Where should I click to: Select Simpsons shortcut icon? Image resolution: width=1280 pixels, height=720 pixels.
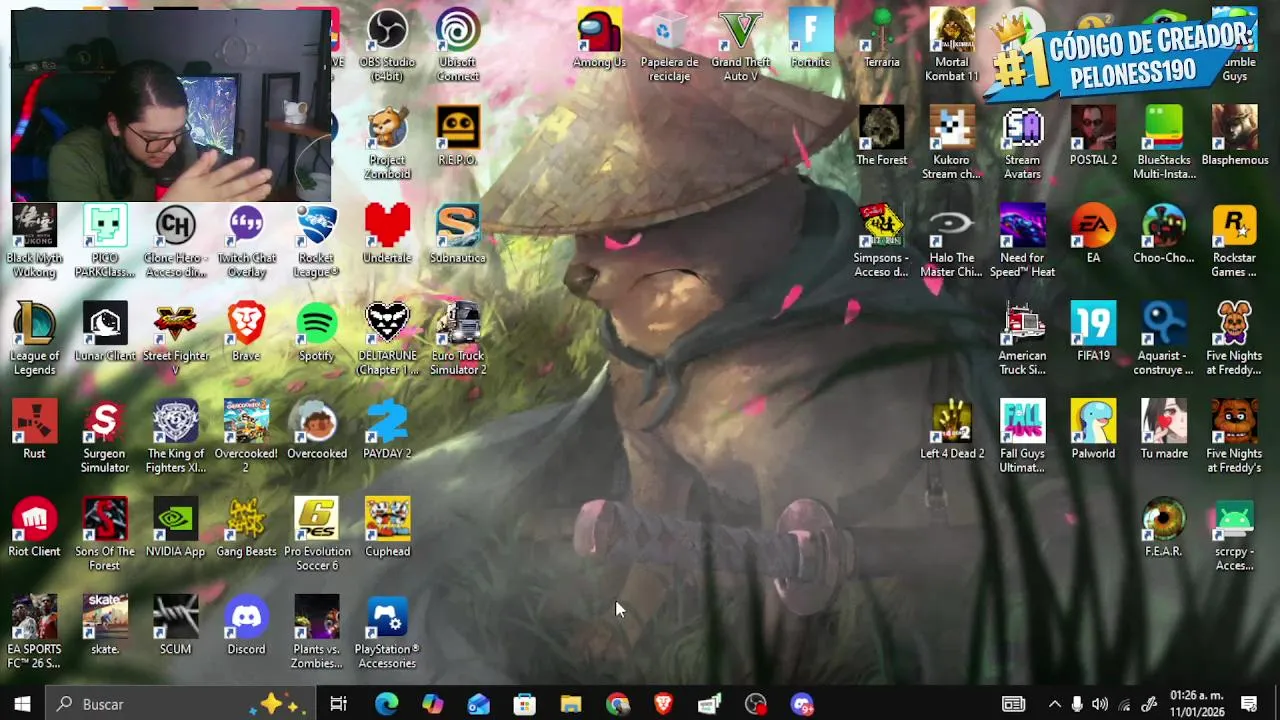[x=881, y=226]
